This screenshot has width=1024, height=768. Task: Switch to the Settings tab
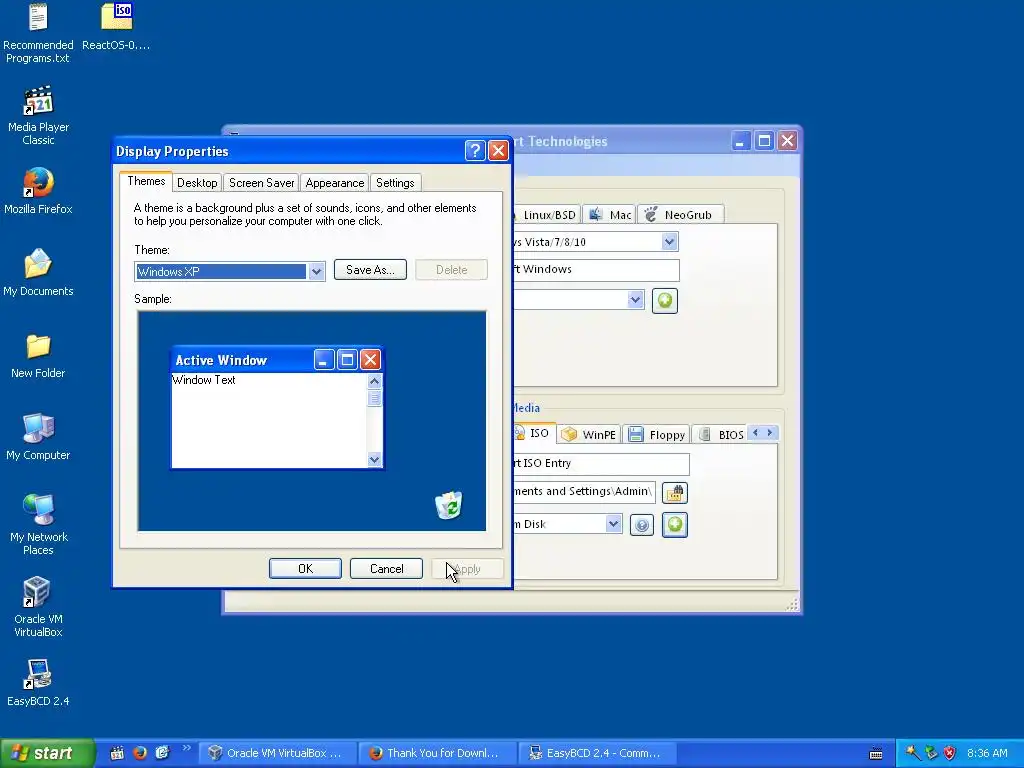tap(395, 183)
